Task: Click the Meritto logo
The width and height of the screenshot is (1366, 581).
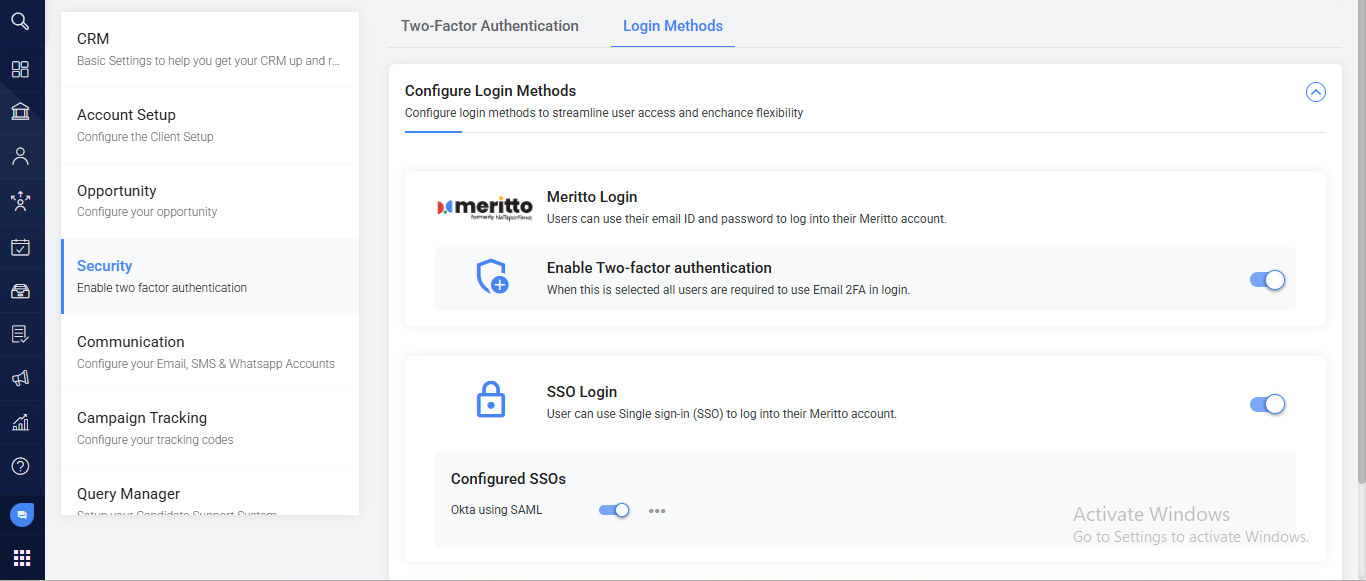Action: tap(485, 208)
